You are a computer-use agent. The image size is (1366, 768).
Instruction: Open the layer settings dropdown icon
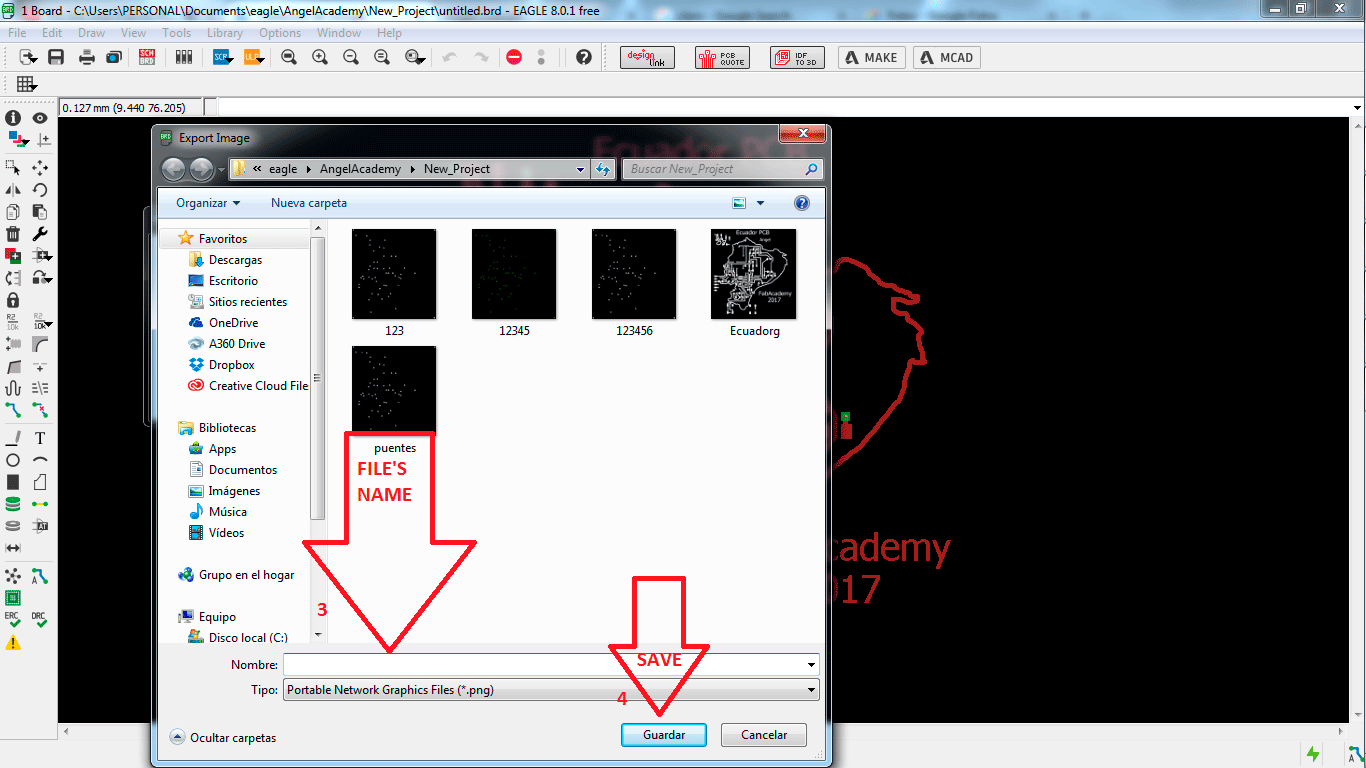pyautogui.click(x=18, y=140)
